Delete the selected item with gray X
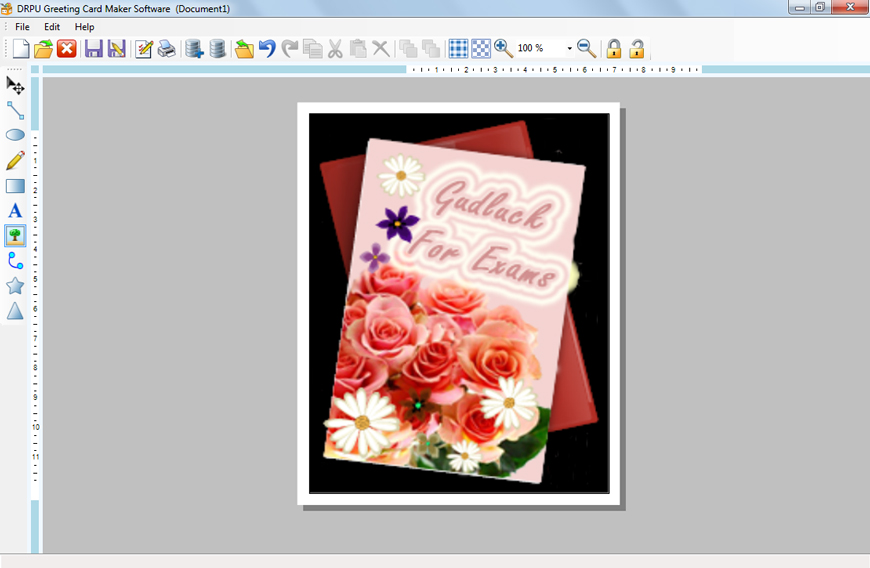Viewport: 870px width, 568px height. [381, 49]
